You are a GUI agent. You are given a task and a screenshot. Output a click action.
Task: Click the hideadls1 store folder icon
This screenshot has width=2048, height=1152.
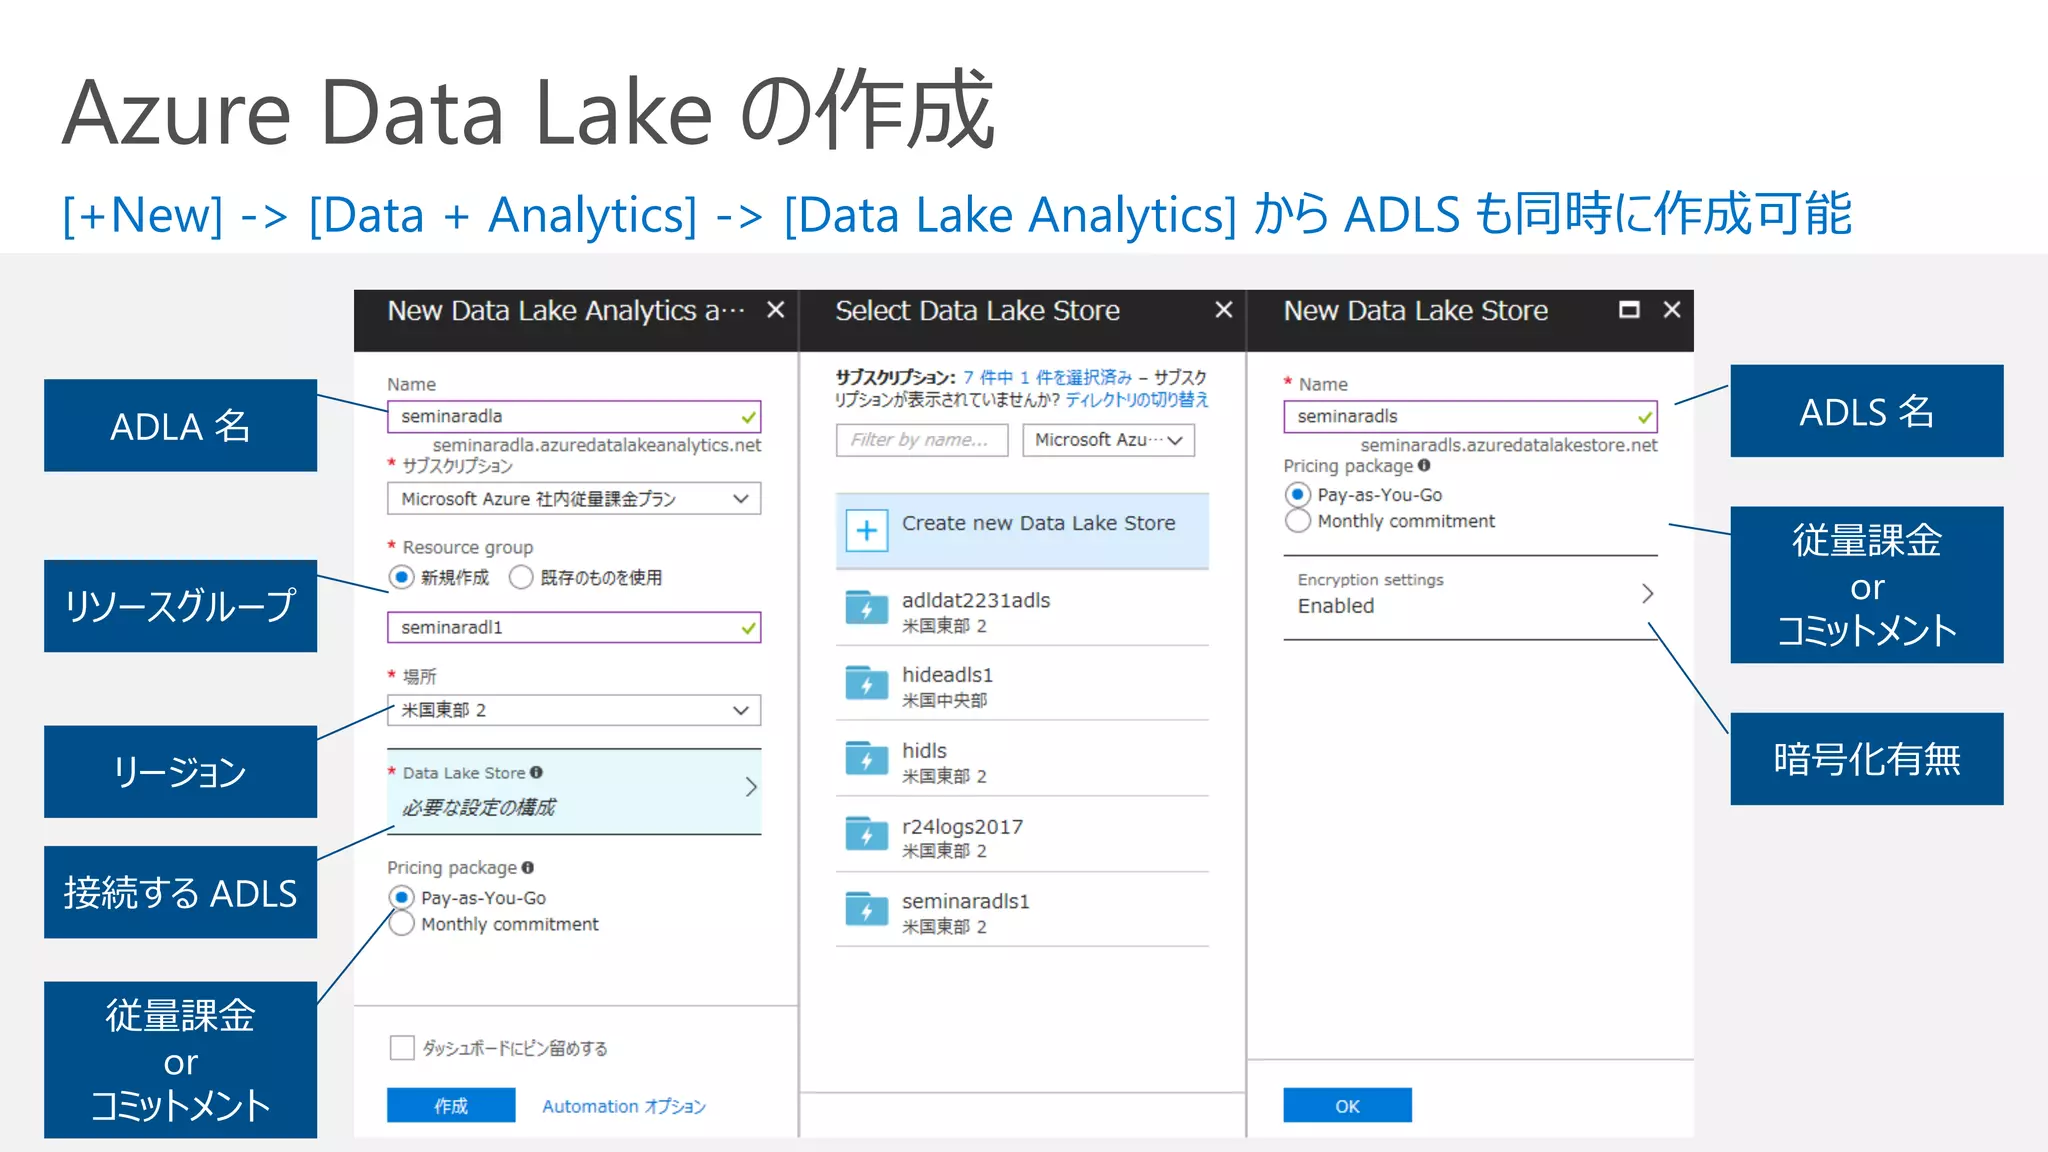[867, 683]
